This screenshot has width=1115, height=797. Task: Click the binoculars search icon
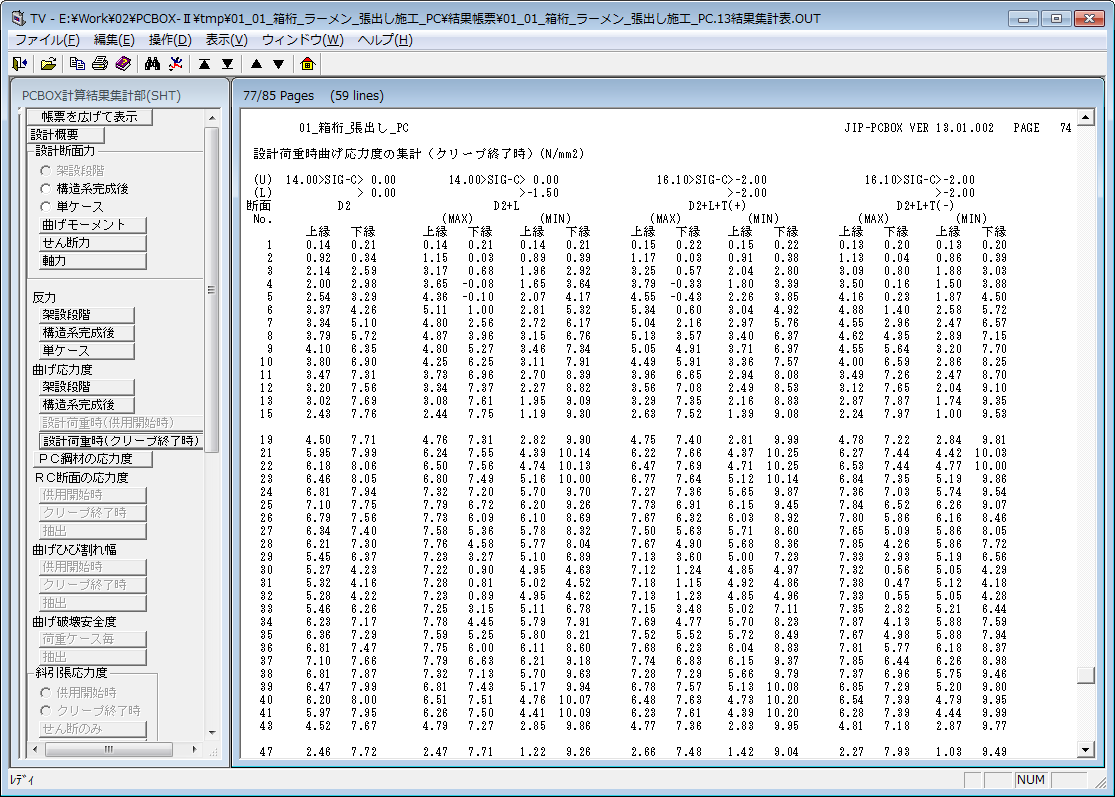(153, 64)
